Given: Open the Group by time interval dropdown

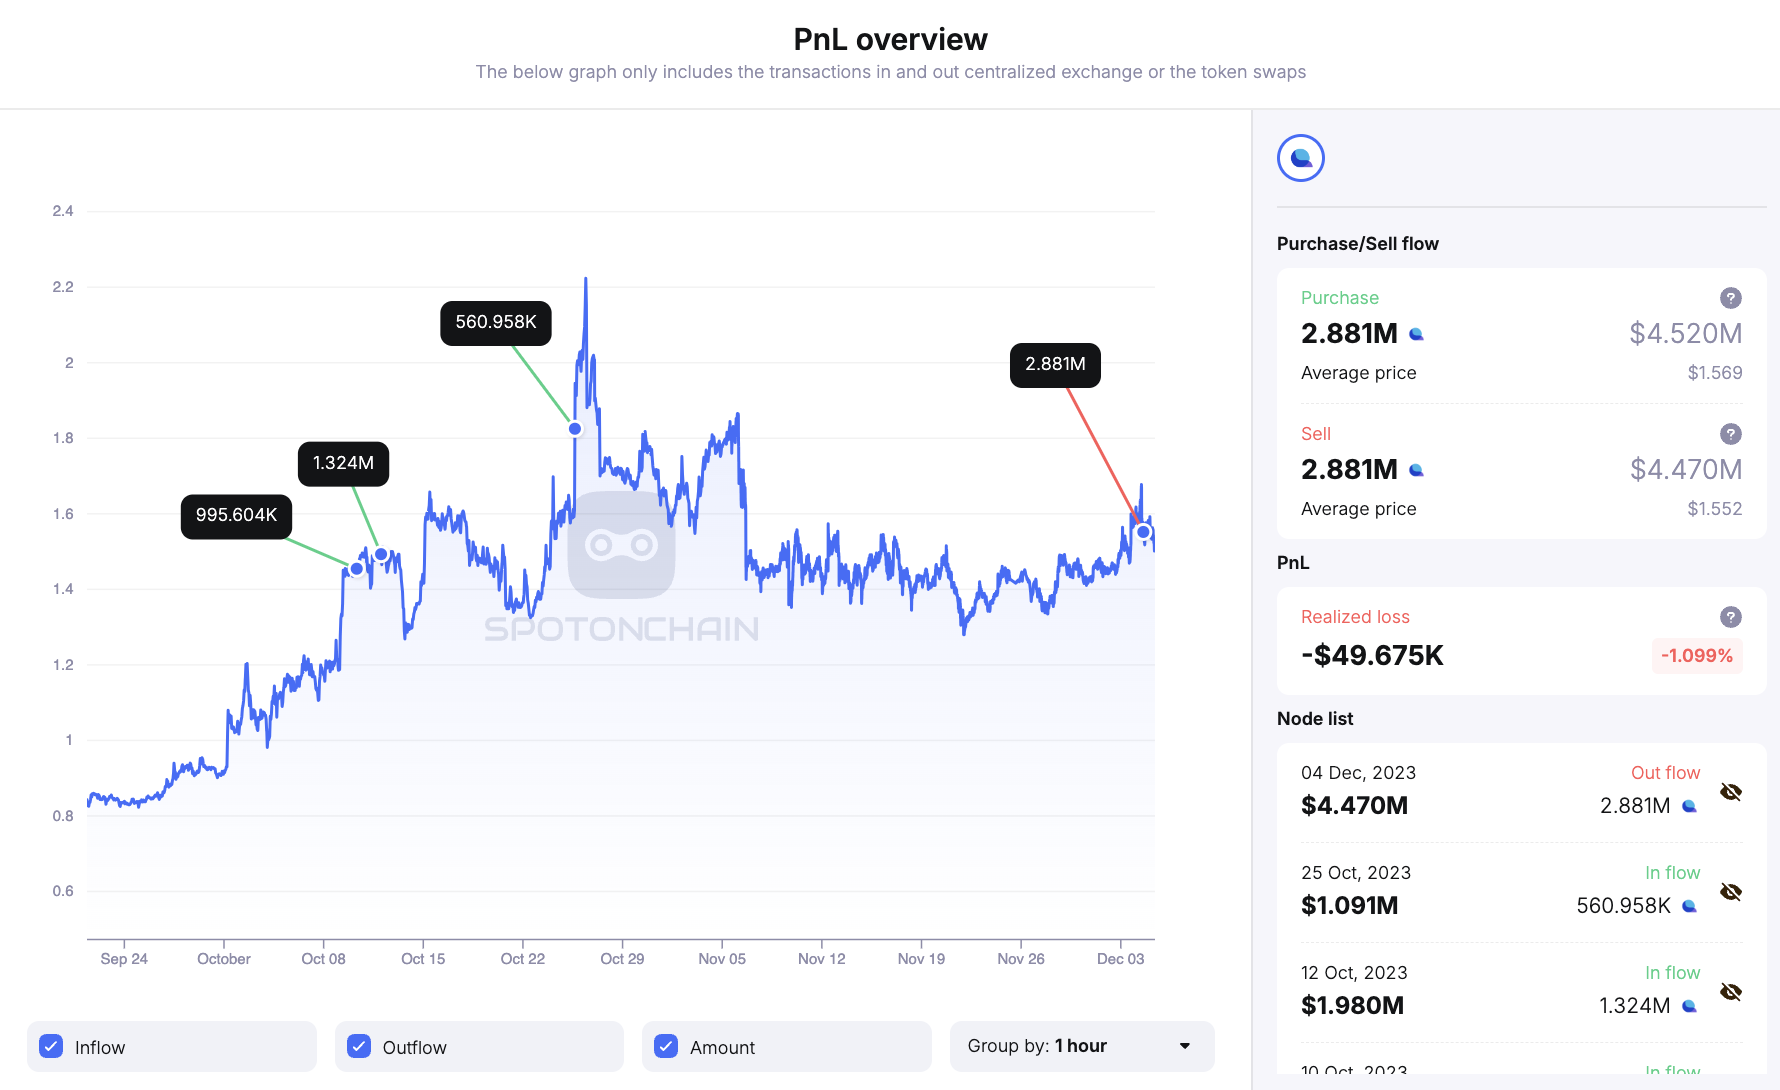Looking at the screenshot, I should (x=1082, y=1046).
